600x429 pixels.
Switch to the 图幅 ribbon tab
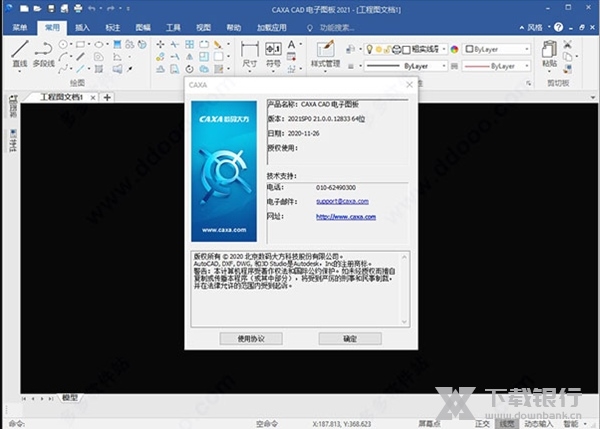click(143, 27)
